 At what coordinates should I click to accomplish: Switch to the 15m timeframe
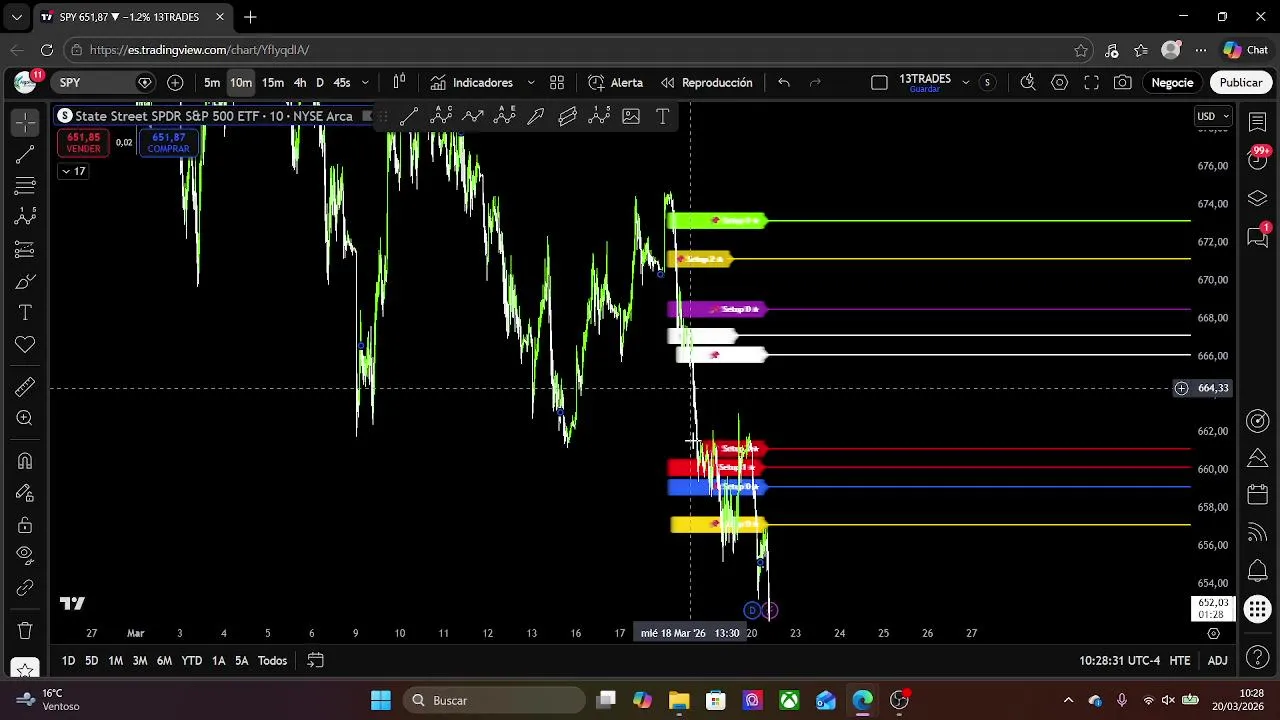pos(273,83)
